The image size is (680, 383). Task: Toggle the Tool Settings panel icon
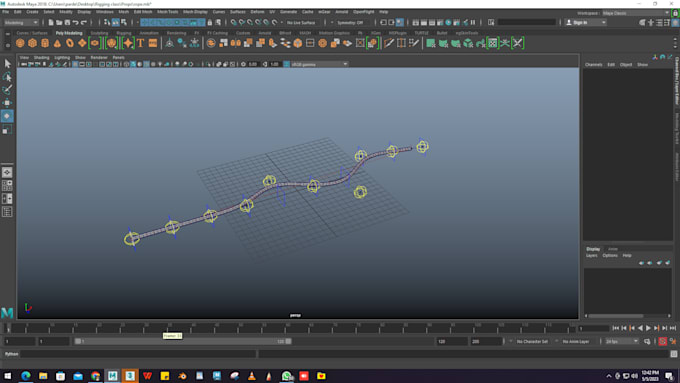667,22
